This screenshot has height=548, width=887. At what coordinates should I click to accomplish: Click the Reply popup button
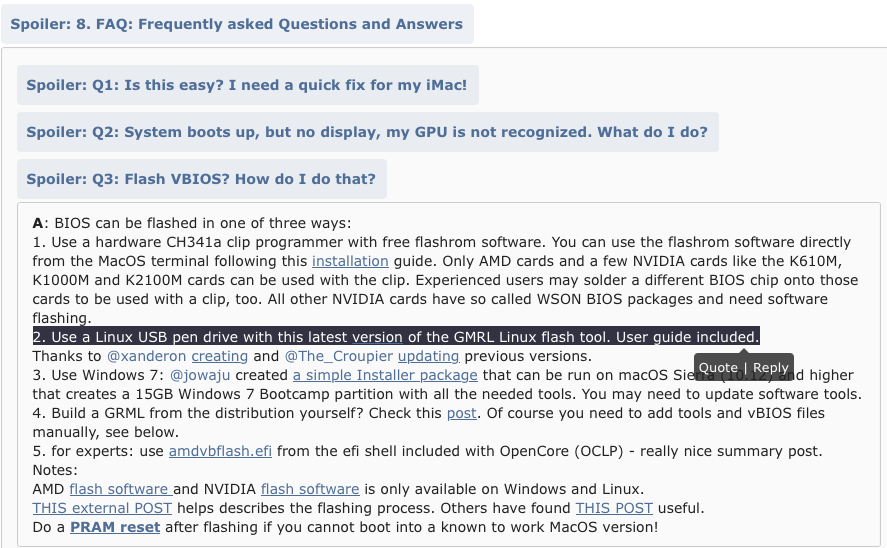click(770, 367)
